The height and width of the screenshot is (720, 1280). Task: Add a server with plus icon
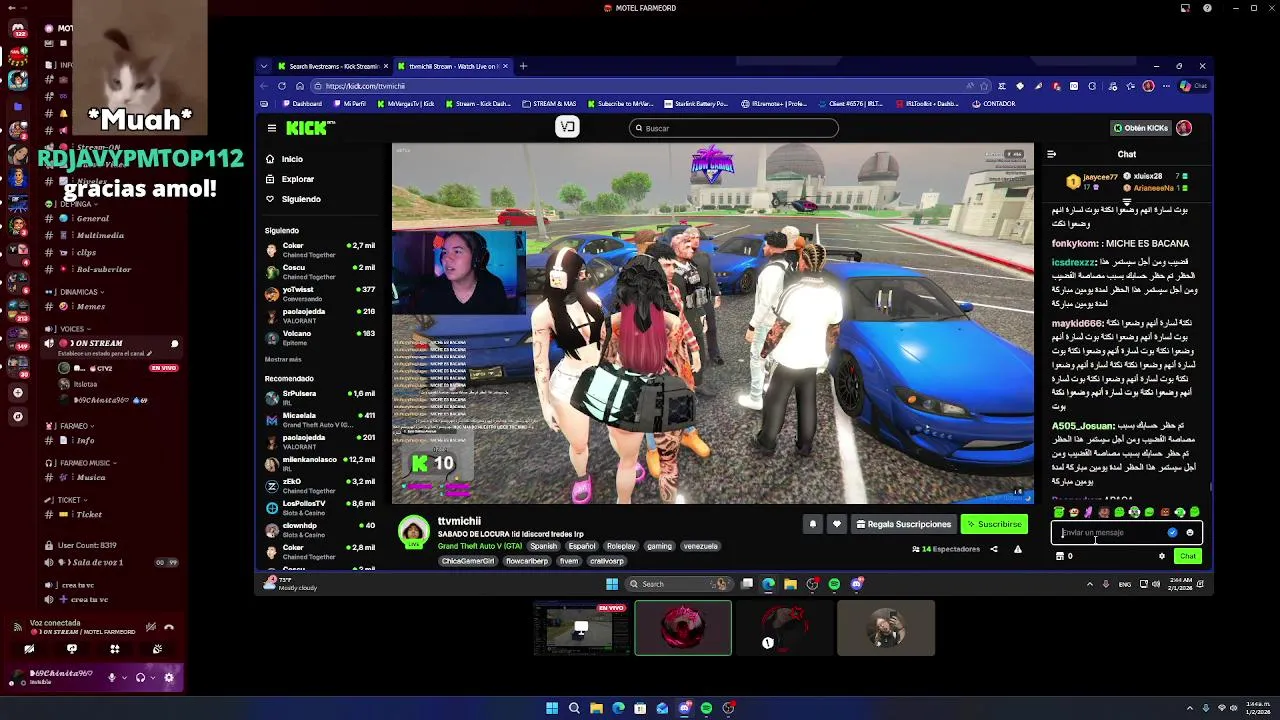point(17,393)
